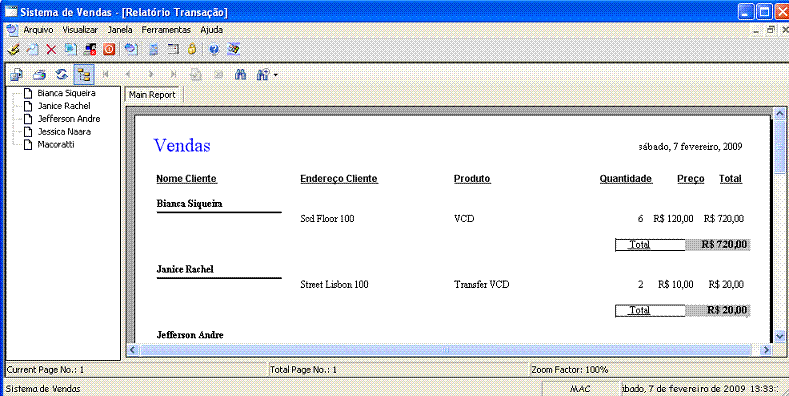Select Bianca Siqueira in the group tree

[x=66, y=93]
